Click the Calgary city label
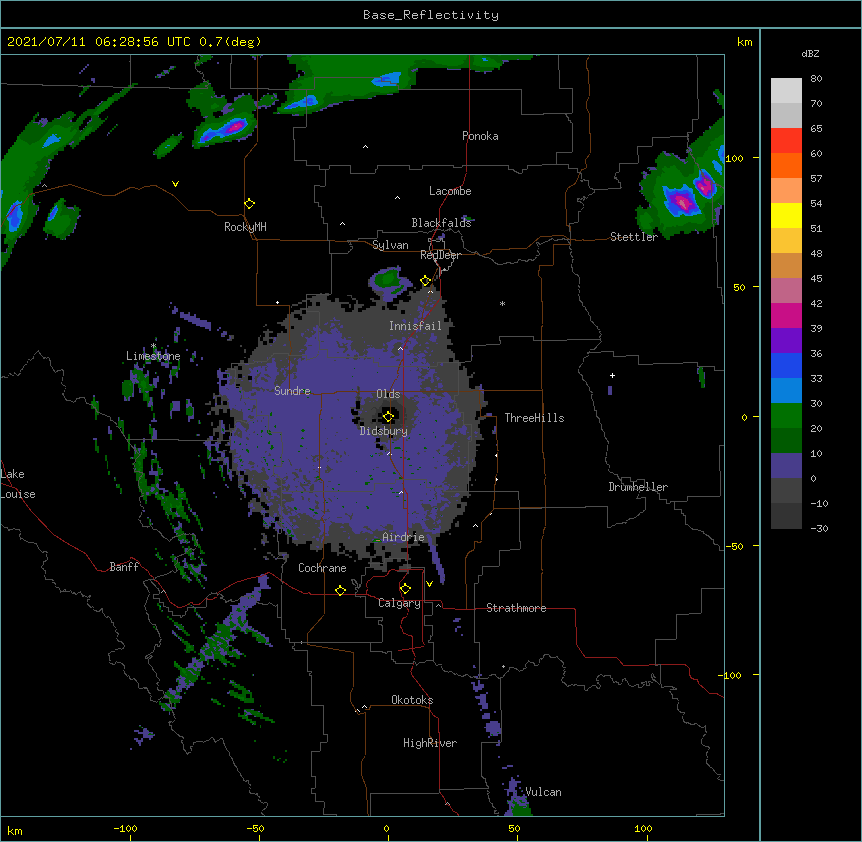Screen dimensions: 862x842 (399, 603)
